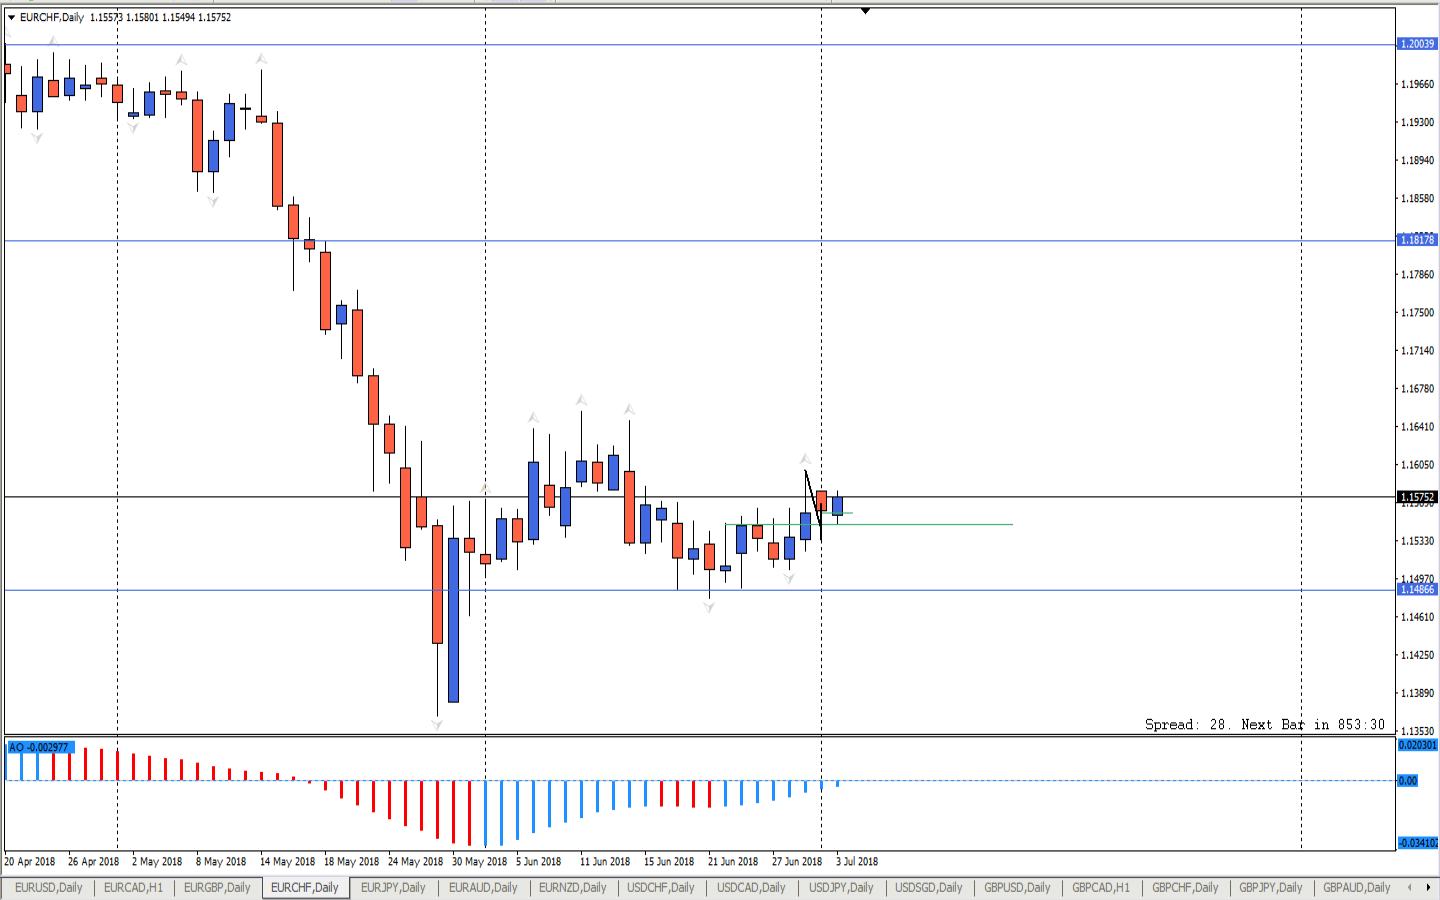Click the 1.13890 price on the scale
Image resolution: width=1440 pixels, height=900 pixels.
pyautogui.click(x=1418, y=693)
